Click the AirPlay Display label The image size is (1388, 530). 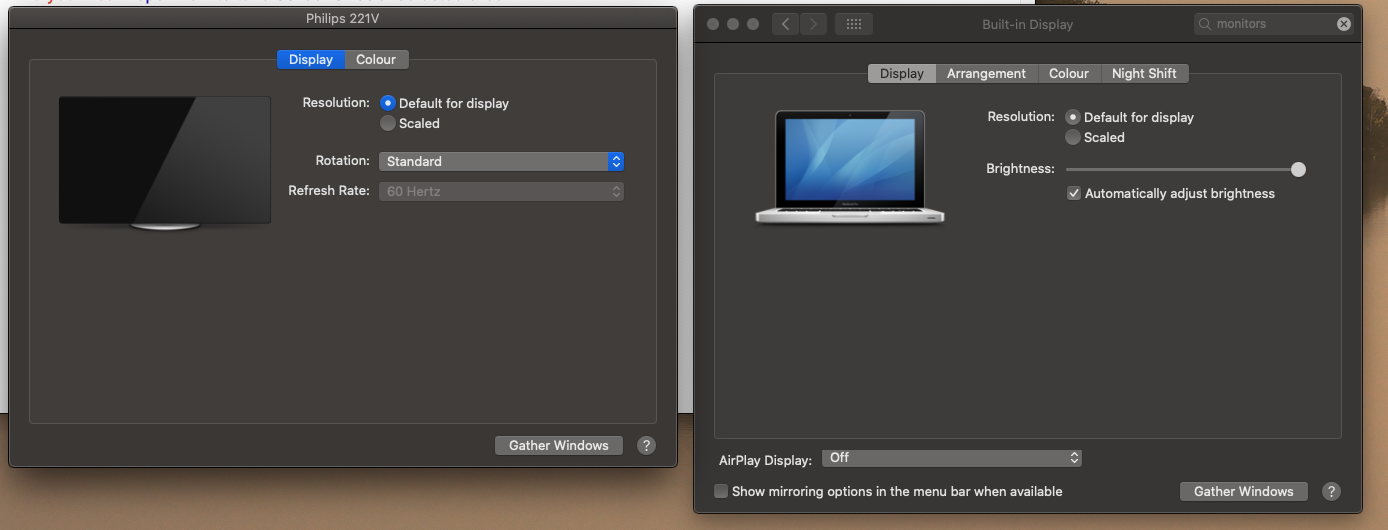765,461
